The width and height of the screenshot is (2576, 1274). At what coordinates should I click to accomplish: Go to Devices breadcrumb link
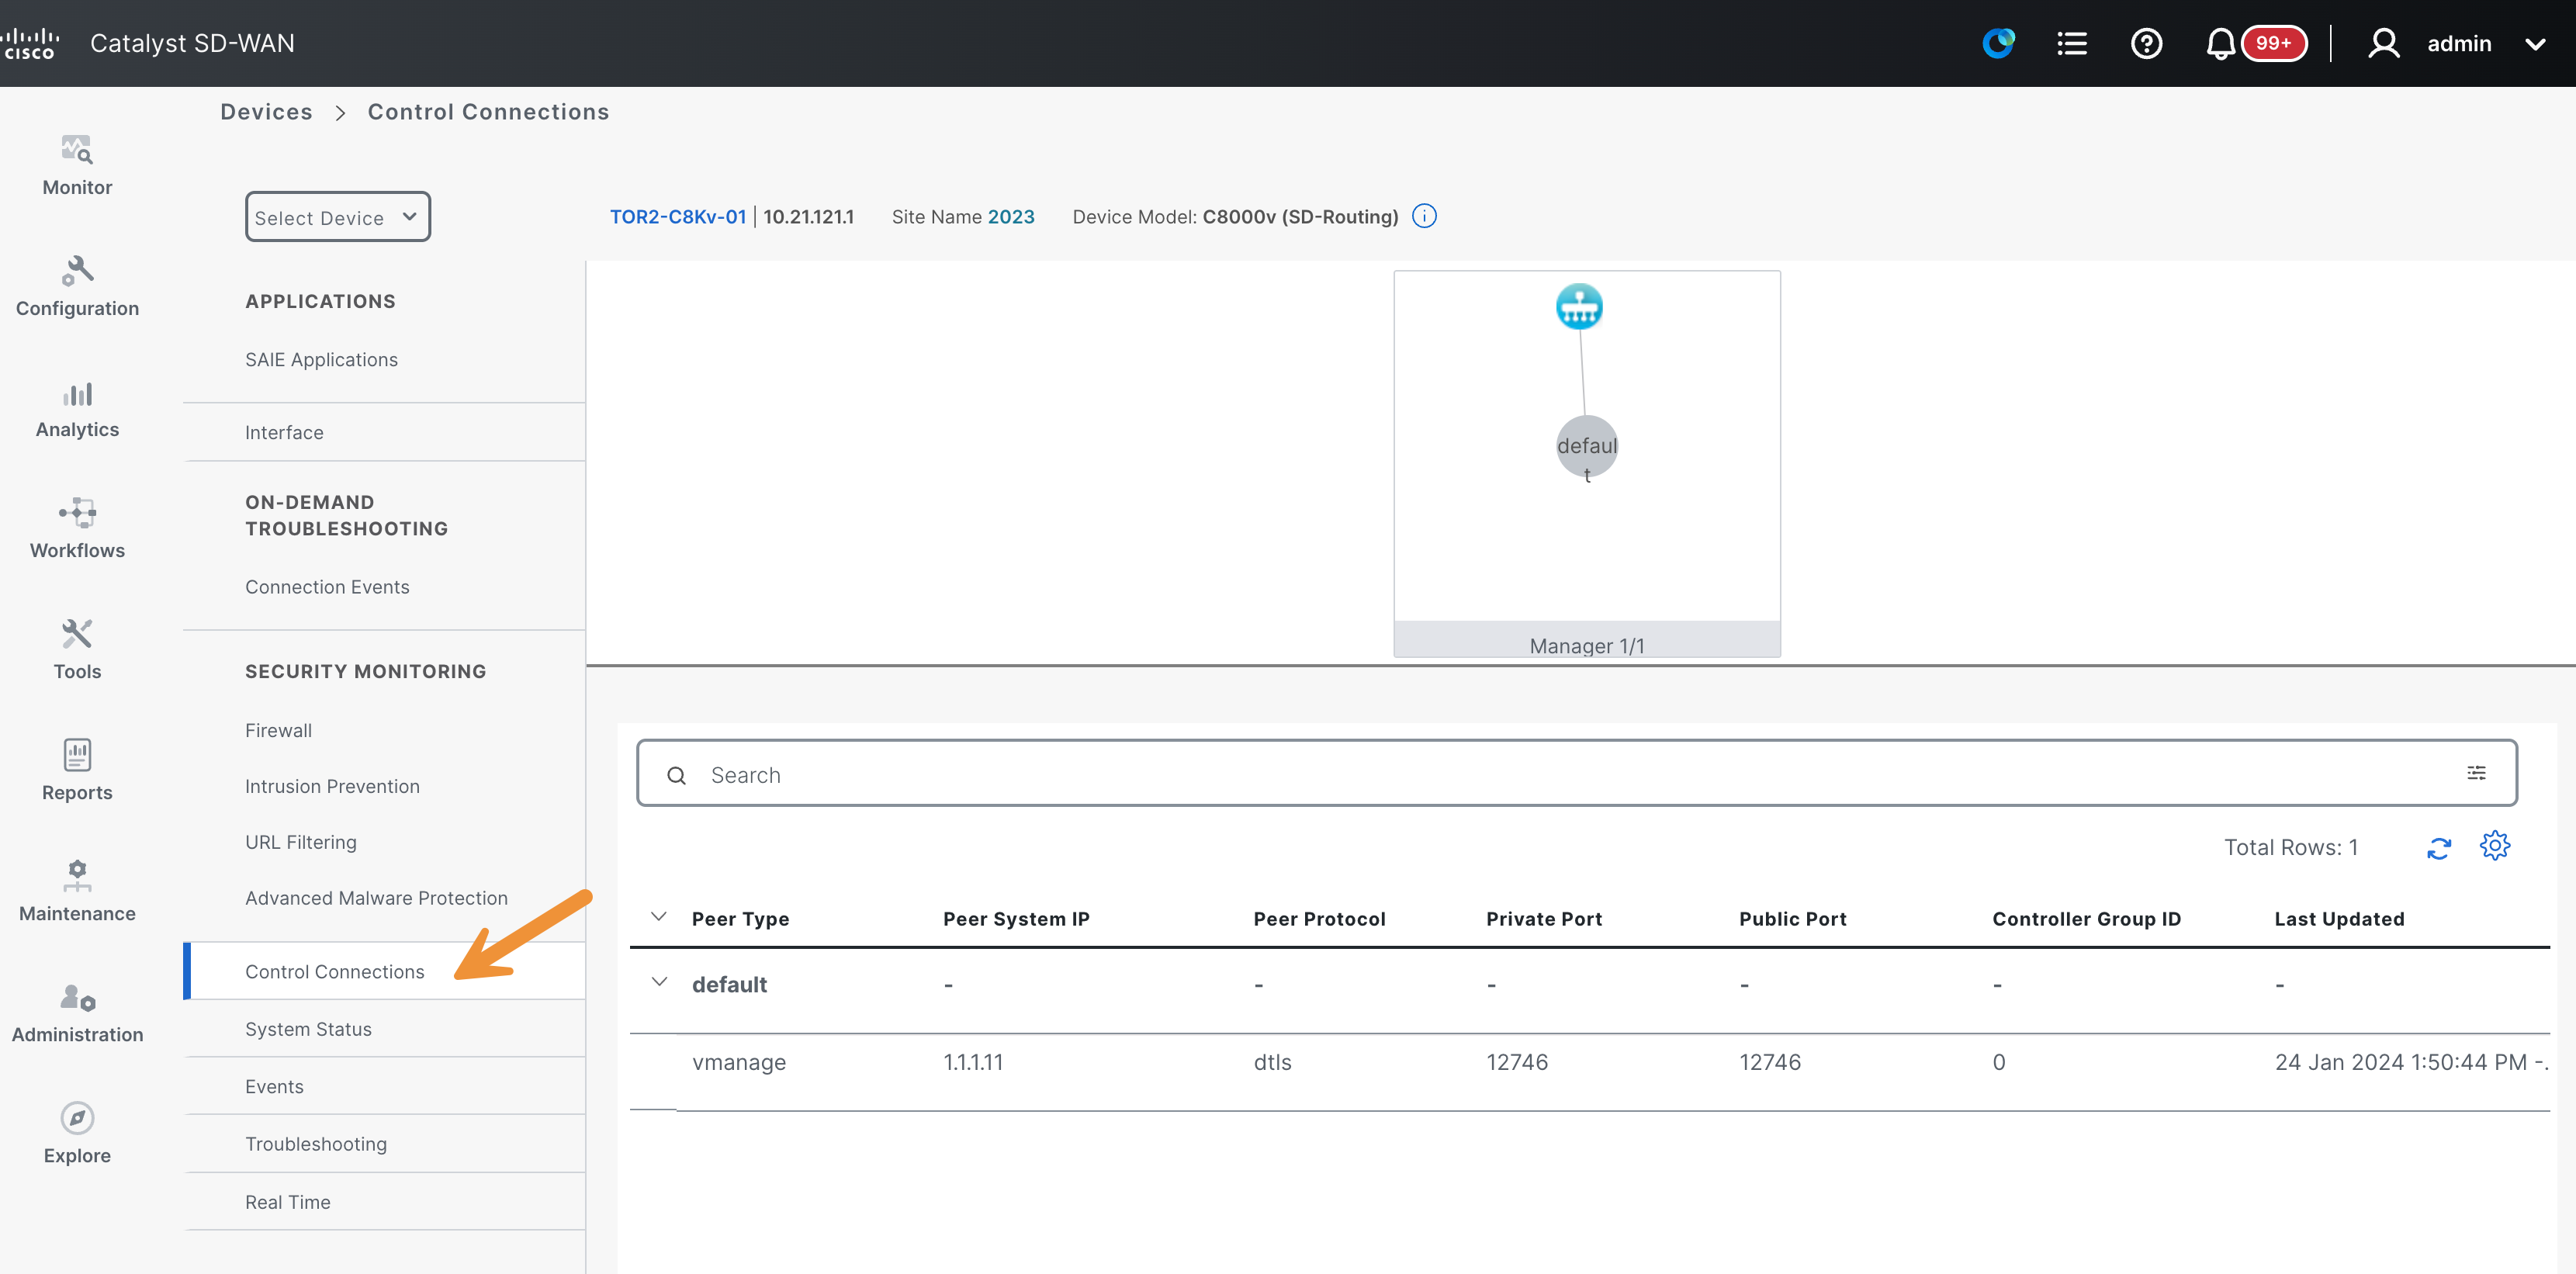[x=266, y=112]
